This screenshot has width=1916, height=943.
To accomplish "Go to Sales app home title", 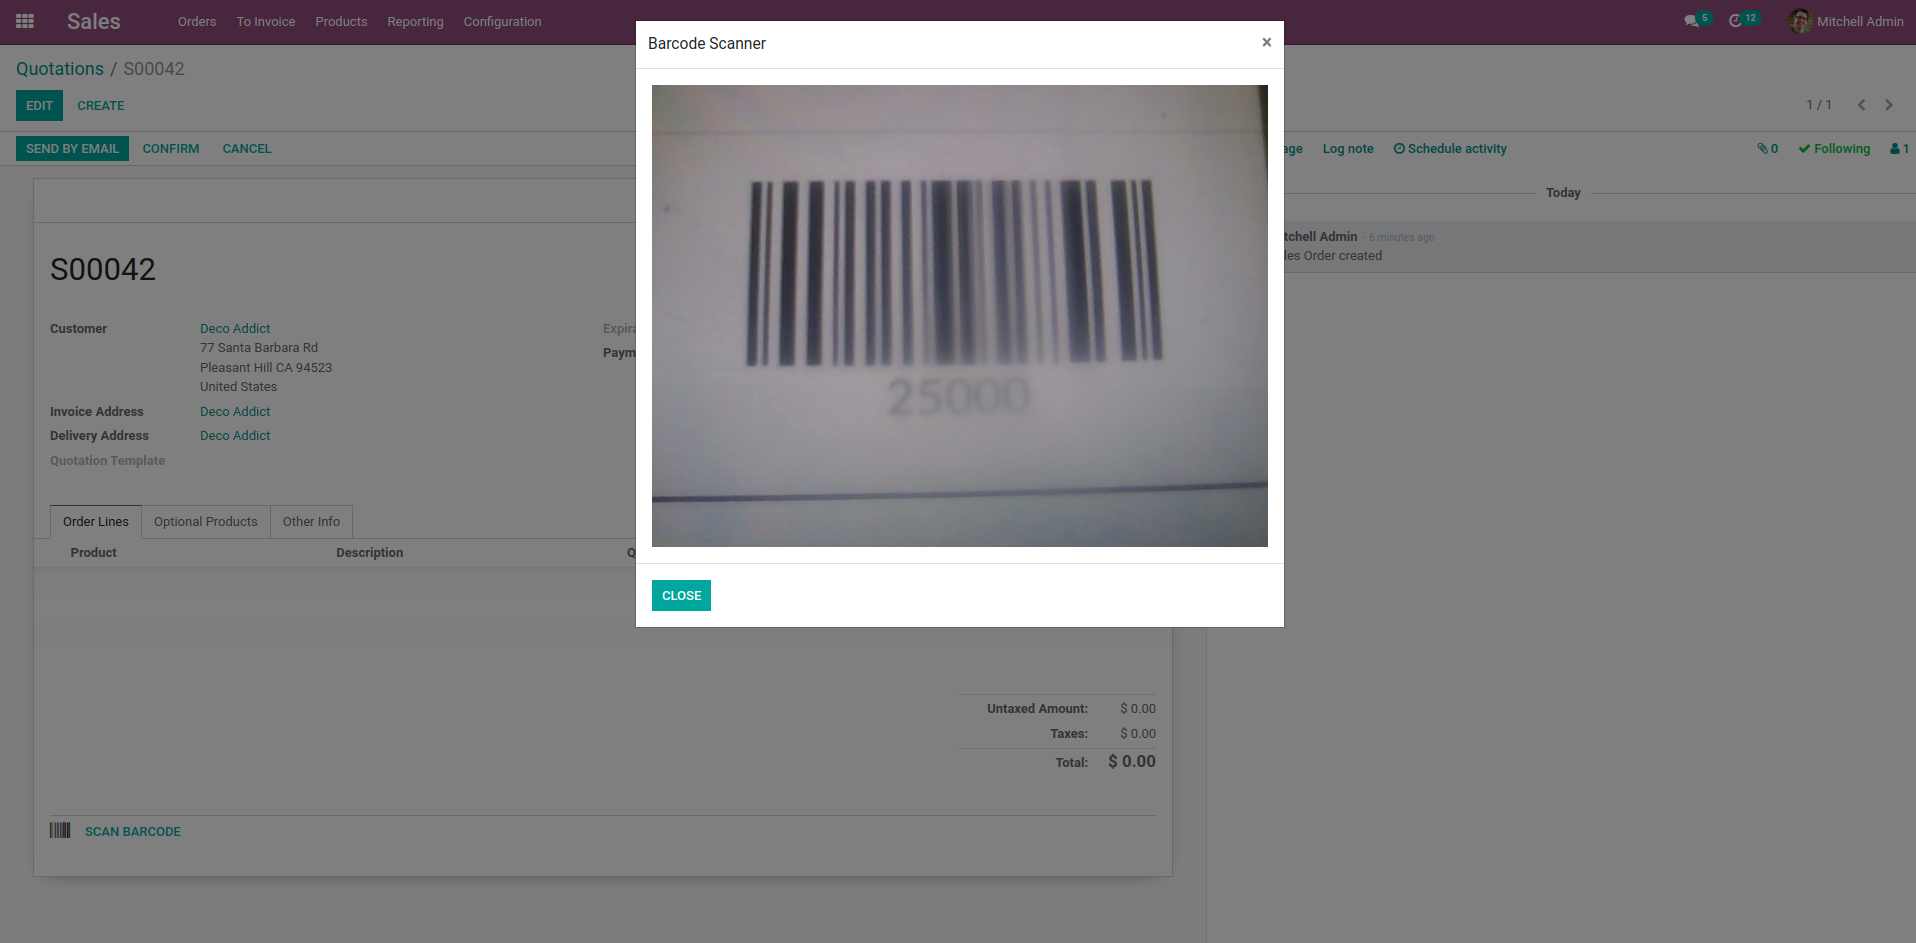I will tap(93, 21).
